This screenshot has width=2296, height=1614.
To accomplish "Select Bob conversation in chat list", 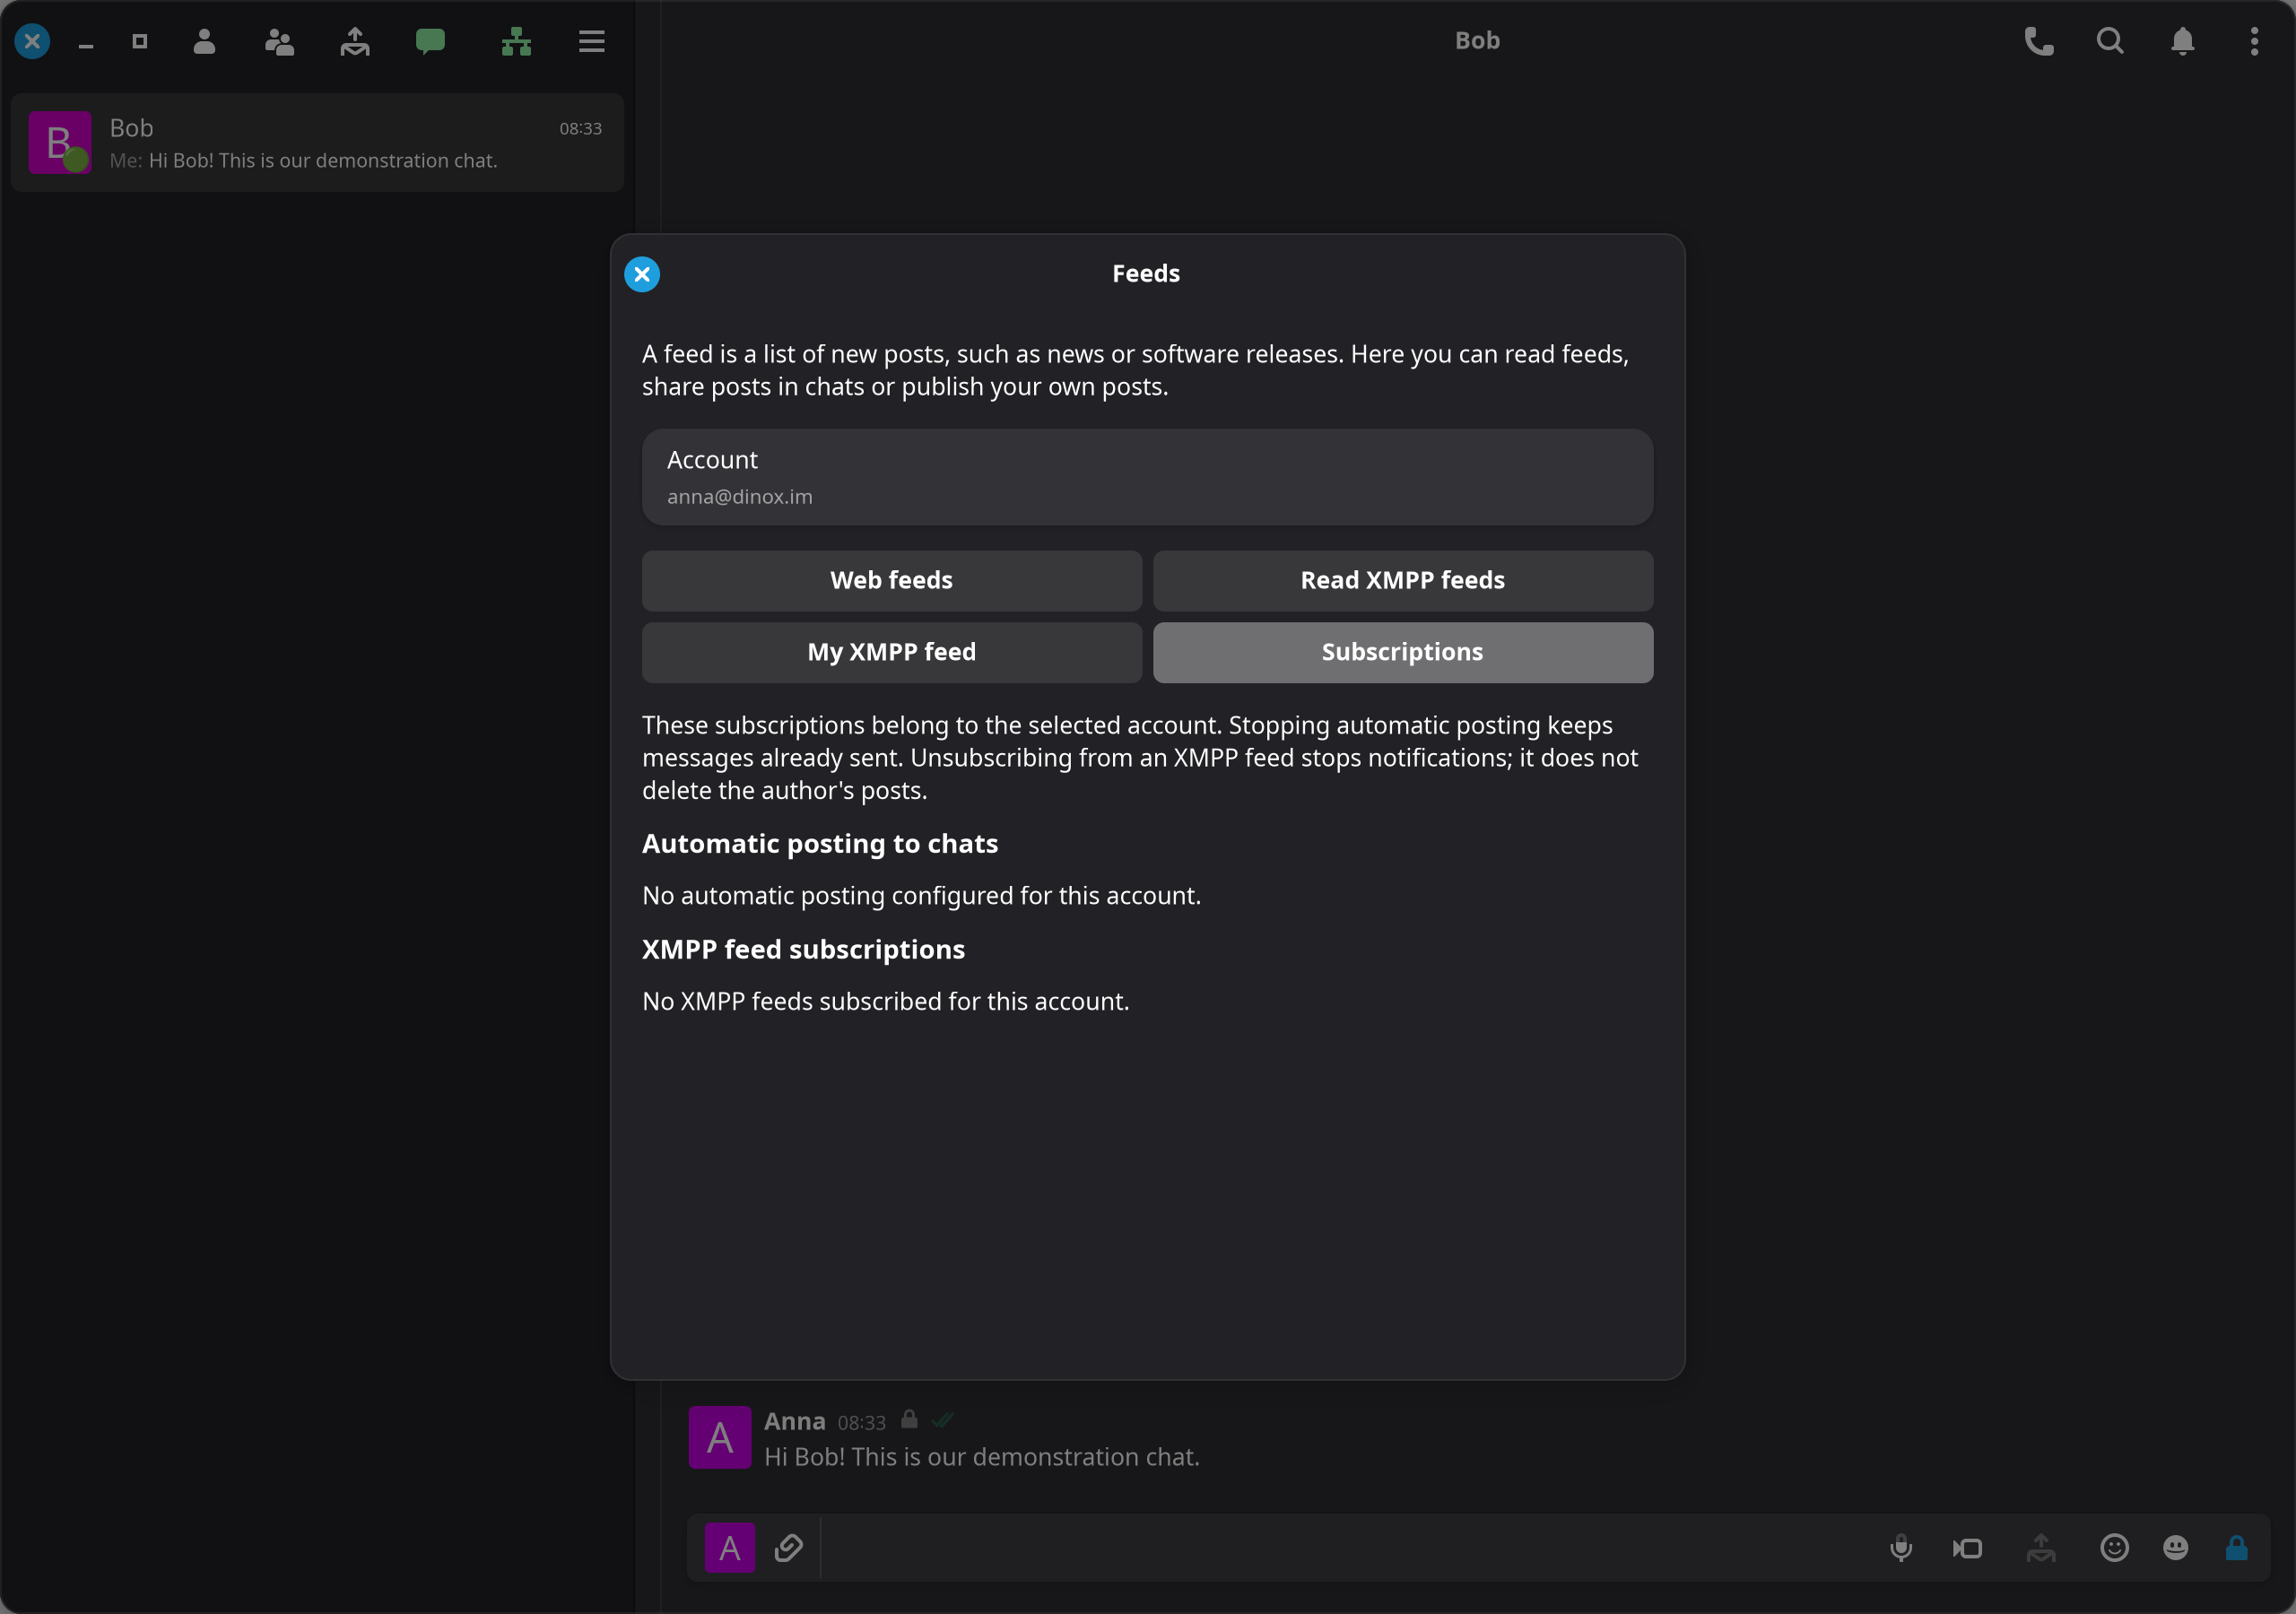I will click(x=317, y=143).
